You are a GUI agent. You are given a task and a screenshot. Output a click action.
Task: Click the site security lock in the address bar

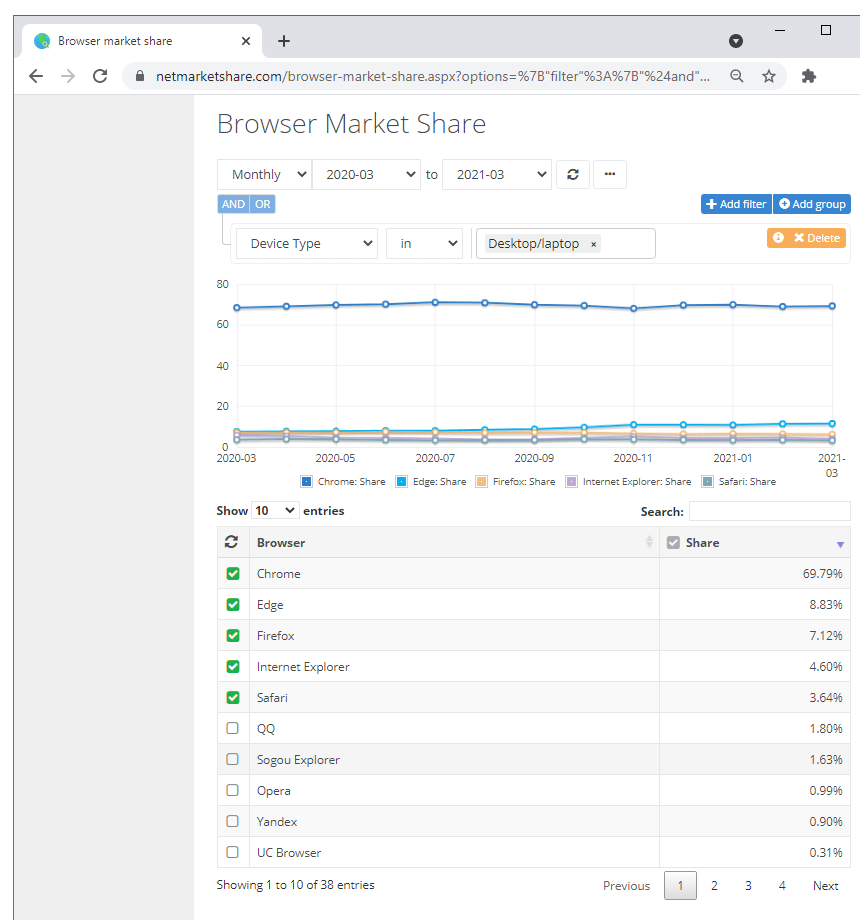point(140,75)
